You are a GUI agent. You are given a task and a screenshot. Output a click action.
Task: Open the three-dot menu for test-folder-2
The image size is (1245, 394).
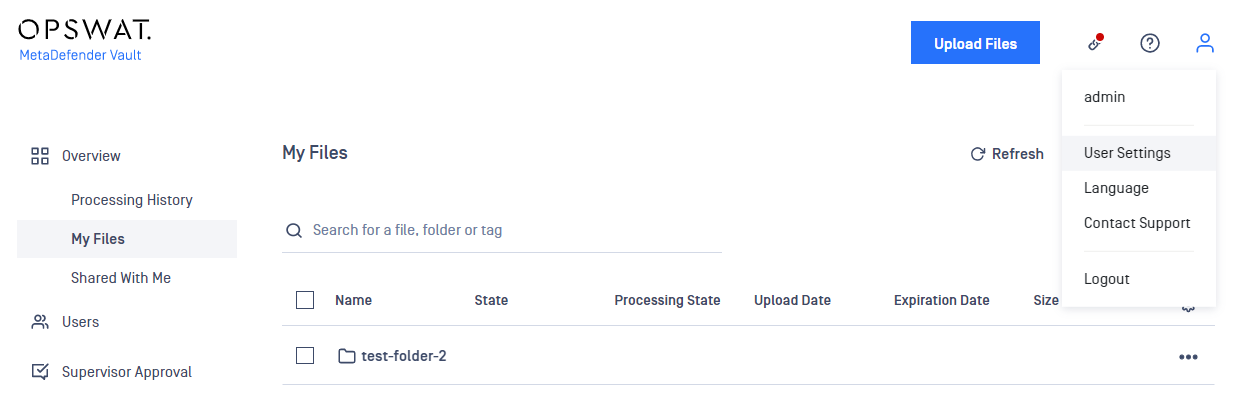click(1188, 357)
